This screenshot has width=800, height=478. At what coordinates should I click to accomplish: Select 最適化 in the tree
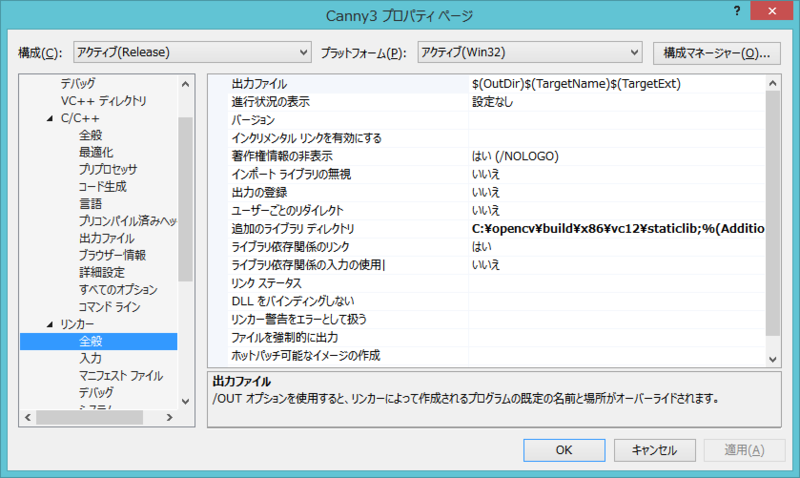tap(96, 153)
